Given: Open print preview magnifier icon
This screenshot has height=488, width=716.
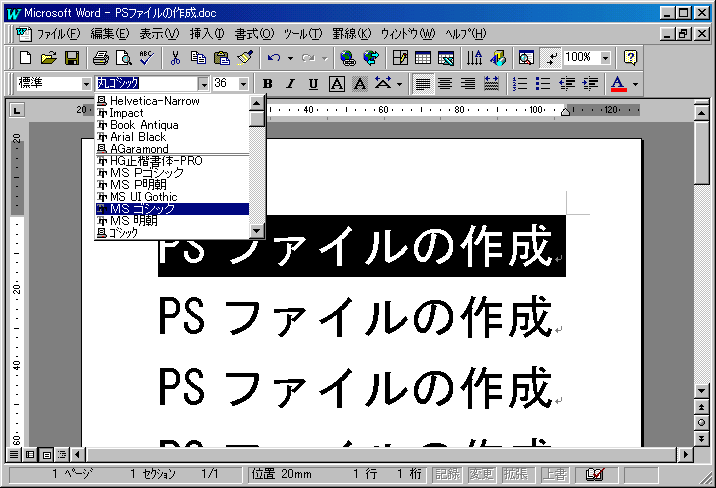Looking at the screenshot, I should coord(123,58).
